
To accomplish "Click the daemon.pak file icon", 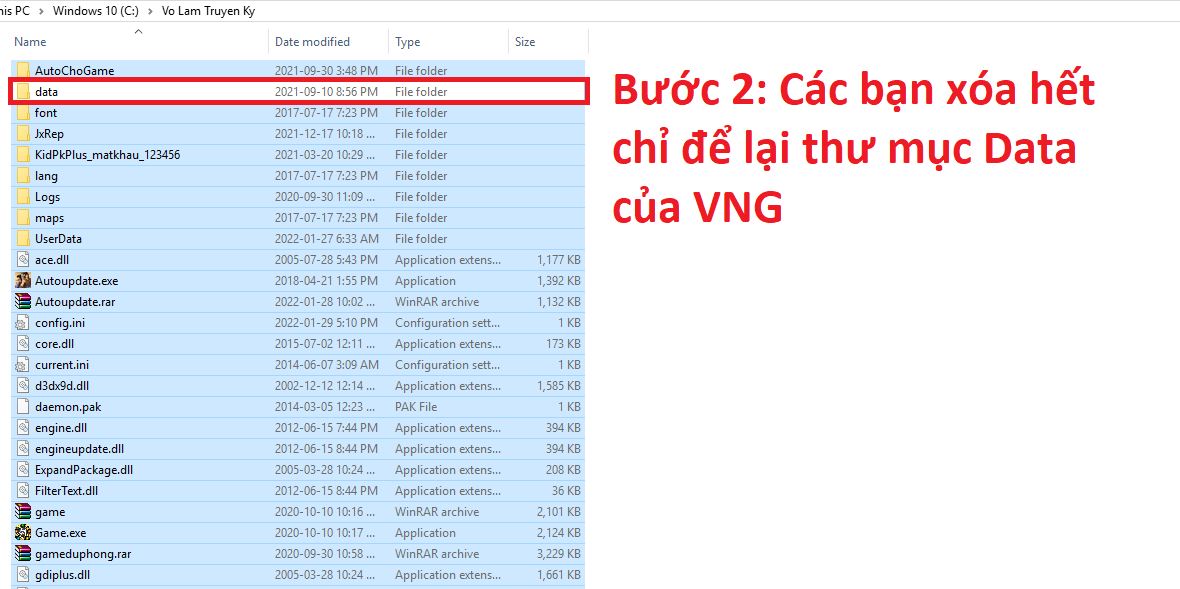I will pos(23,407).
